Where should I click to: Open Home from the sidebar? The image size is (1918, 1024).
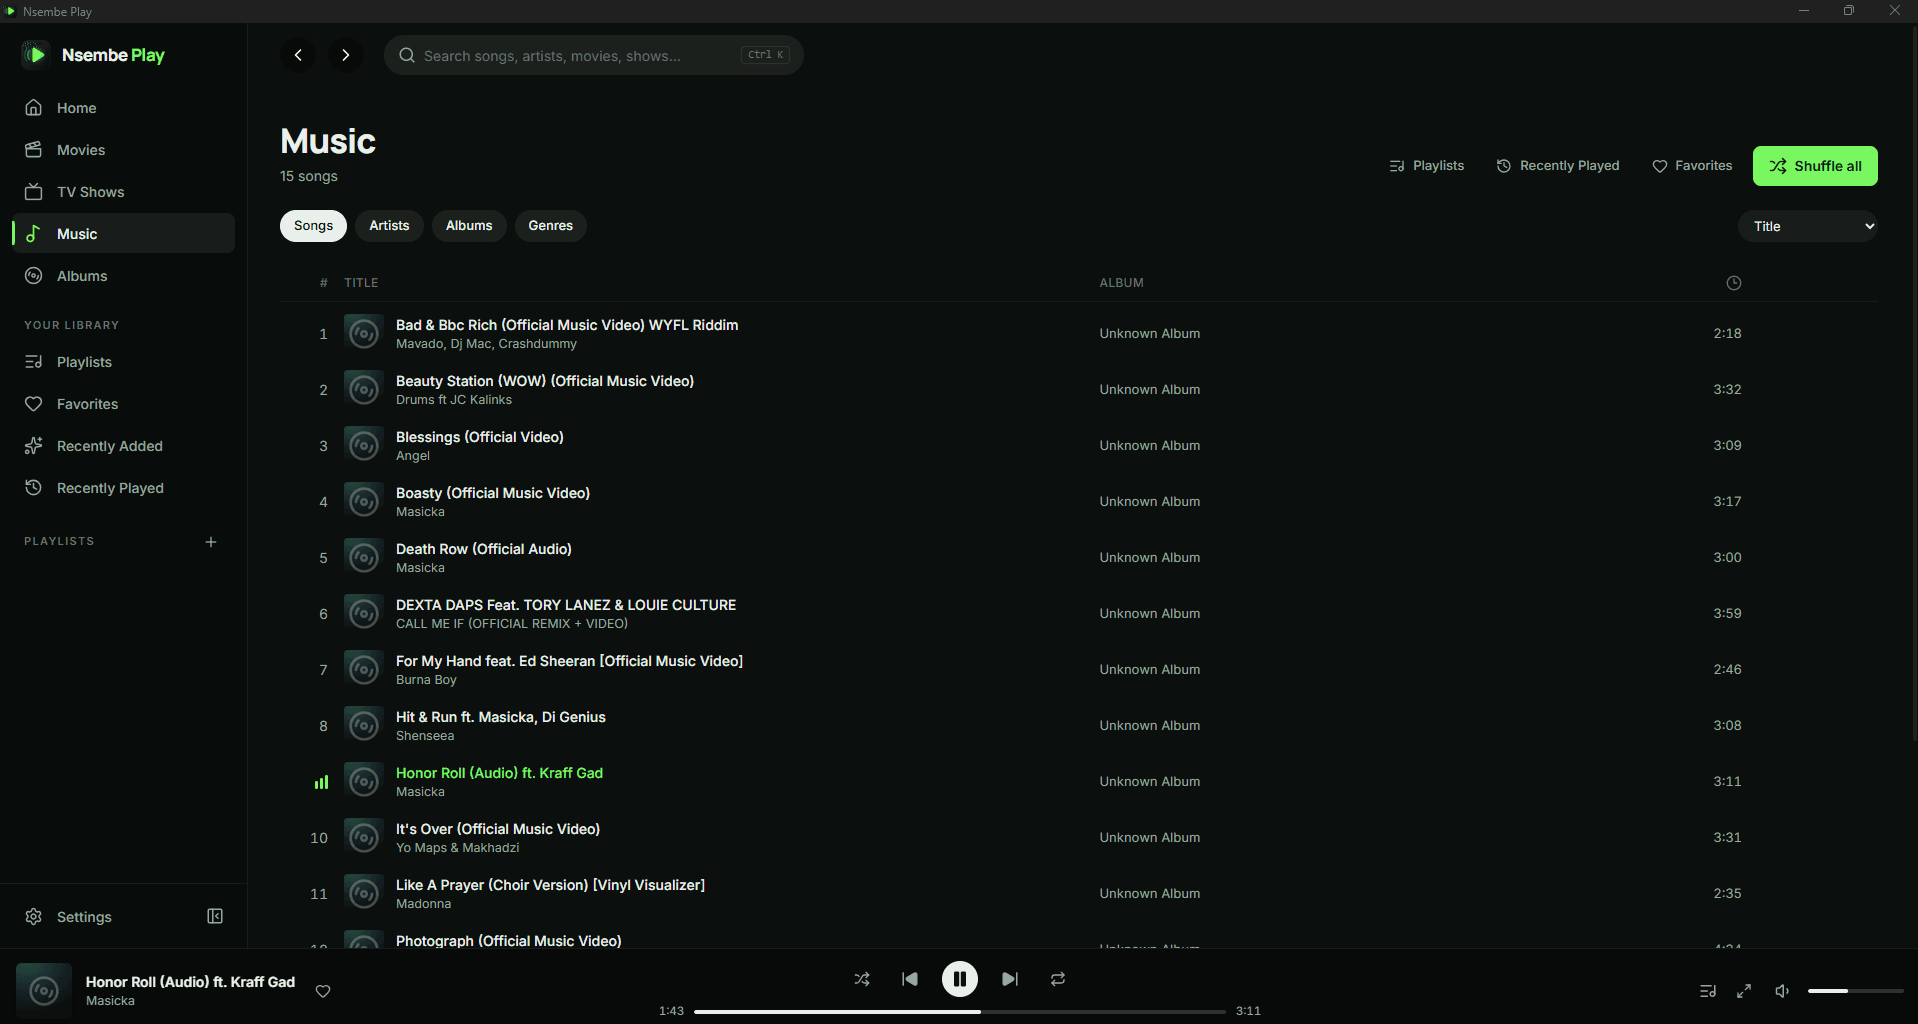coord(124,108)
